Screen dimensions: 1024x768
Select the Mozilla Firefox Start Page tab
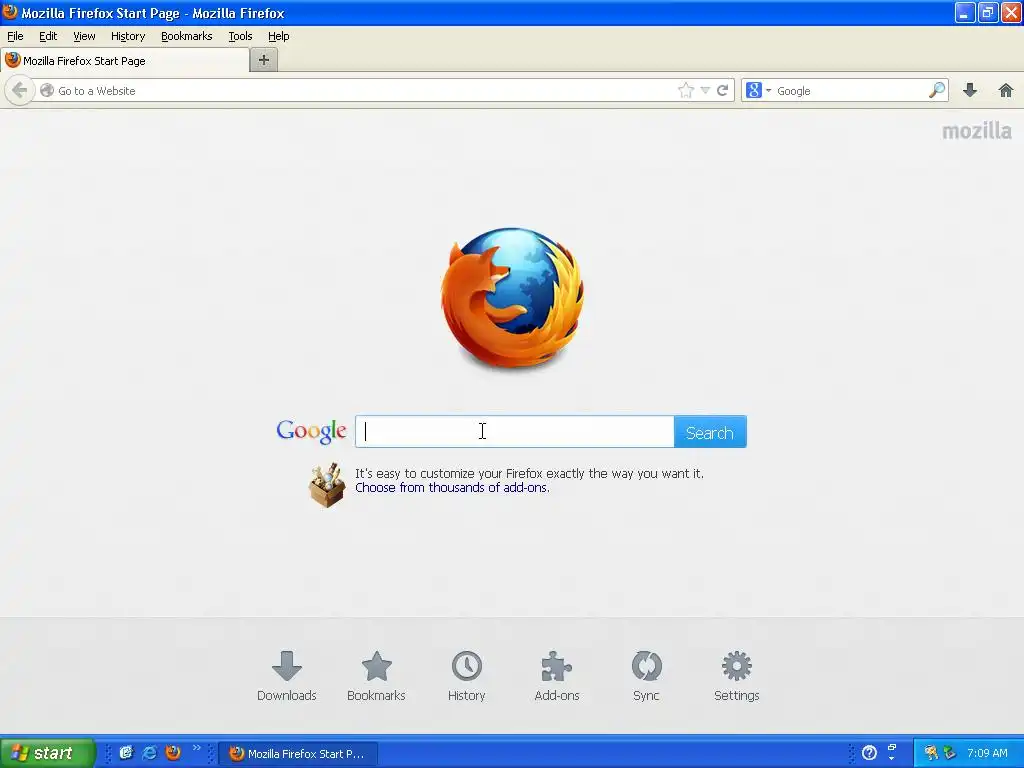click(x=124, y=60)
